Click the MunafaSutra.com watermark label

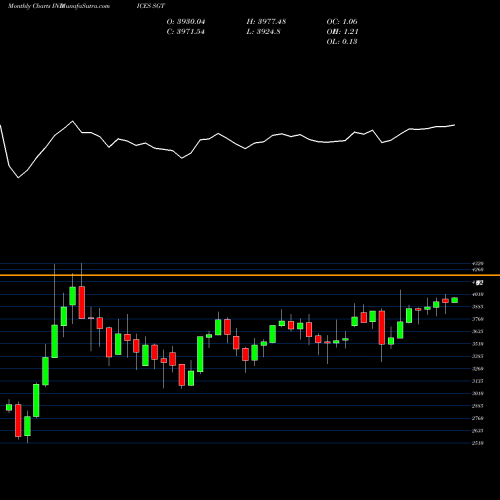pos(85,6)
